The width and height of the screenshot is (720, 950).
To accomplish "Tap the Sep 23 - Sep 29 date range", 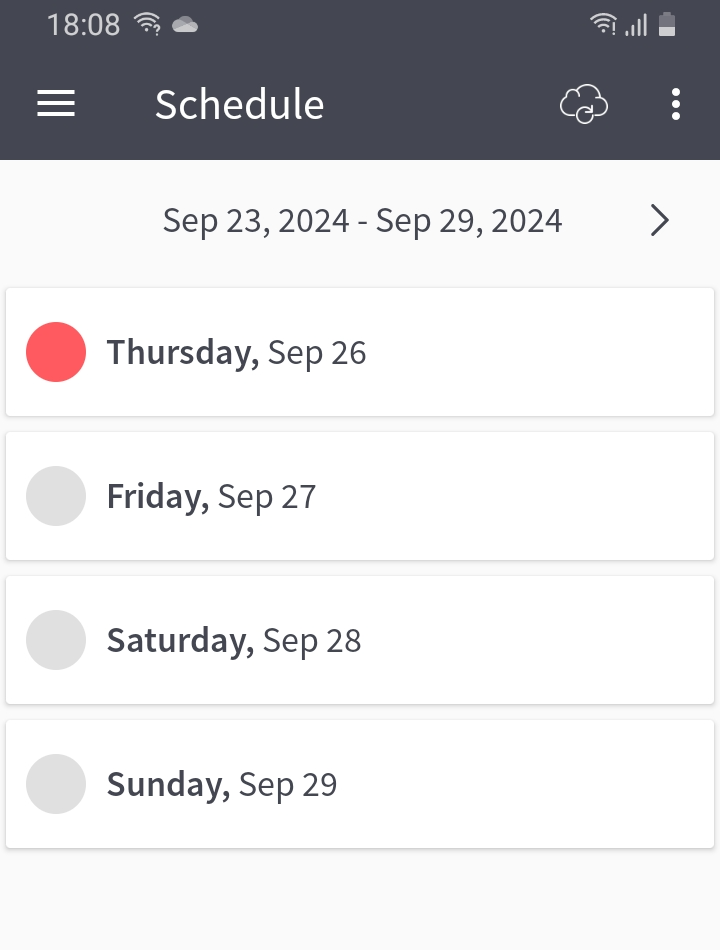I will (x=362, y=220).
